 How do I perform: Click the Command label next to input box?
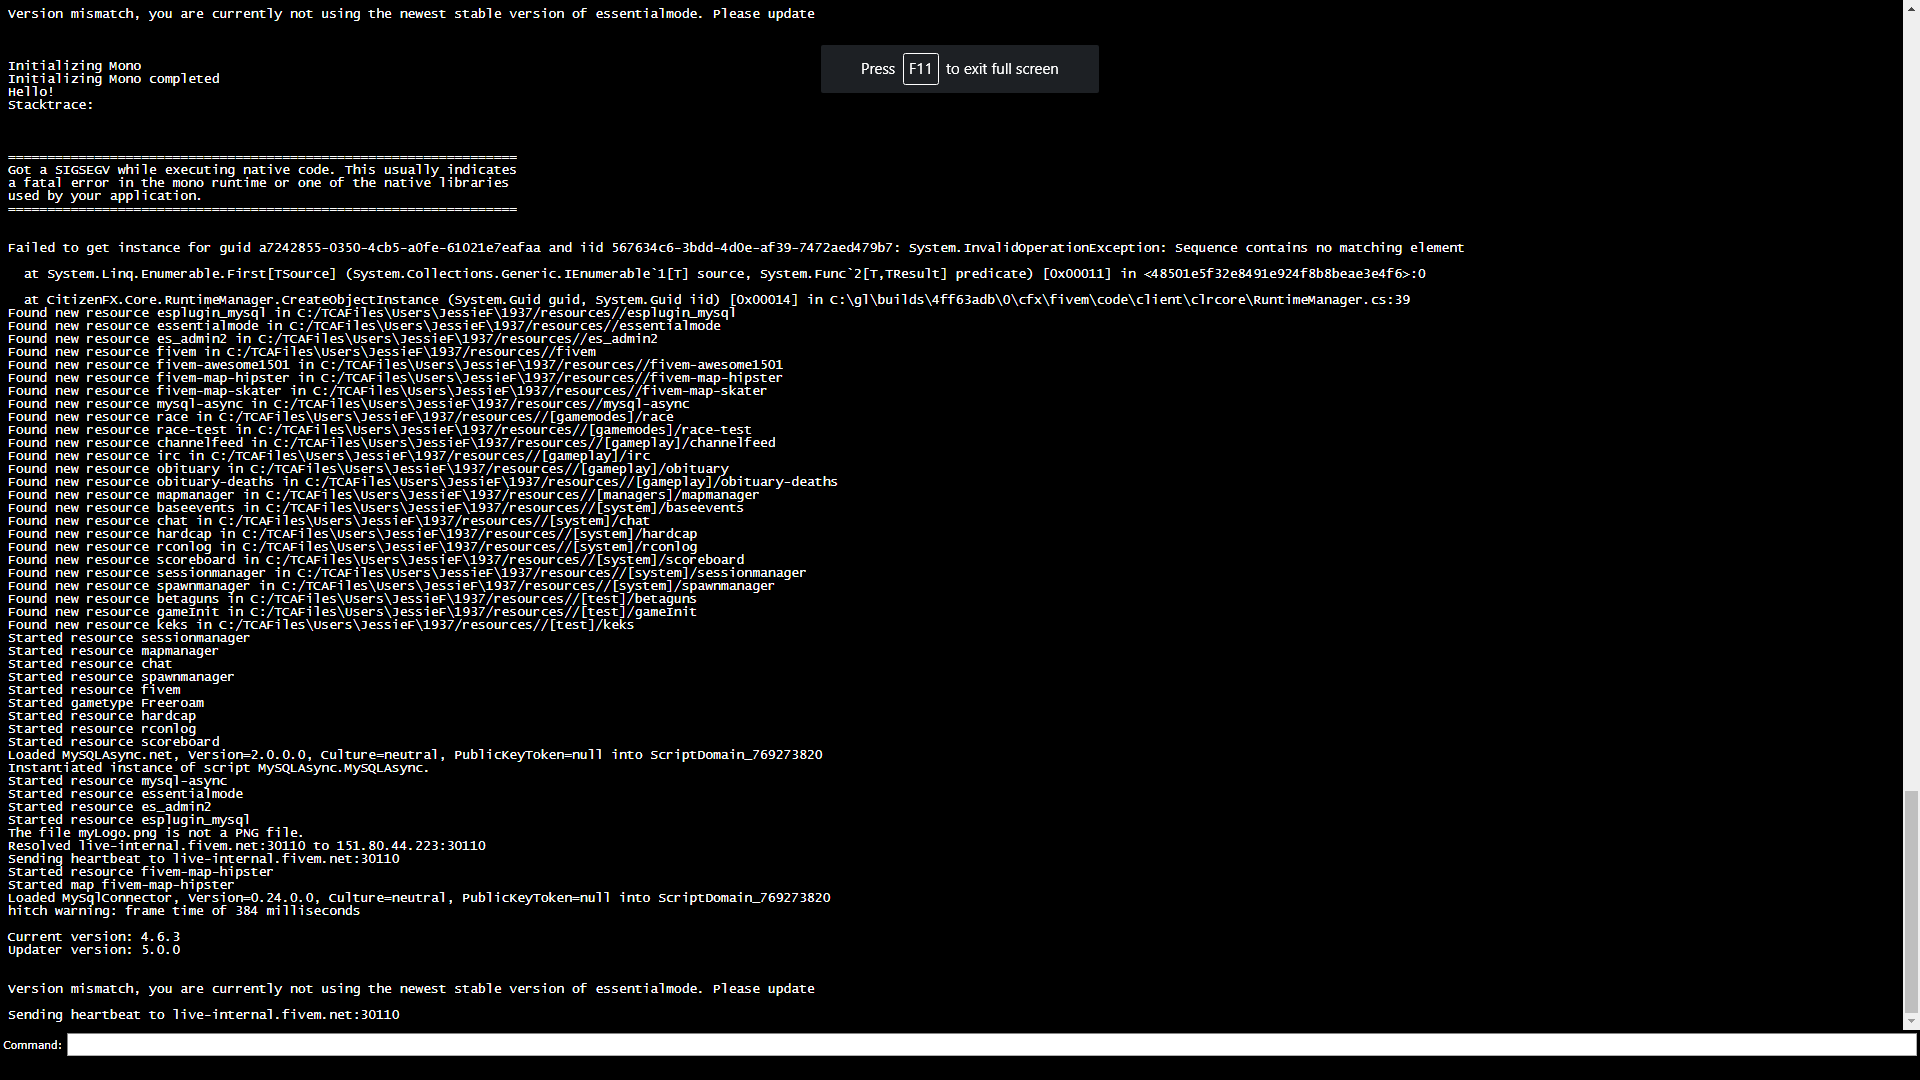point(33,1044)
